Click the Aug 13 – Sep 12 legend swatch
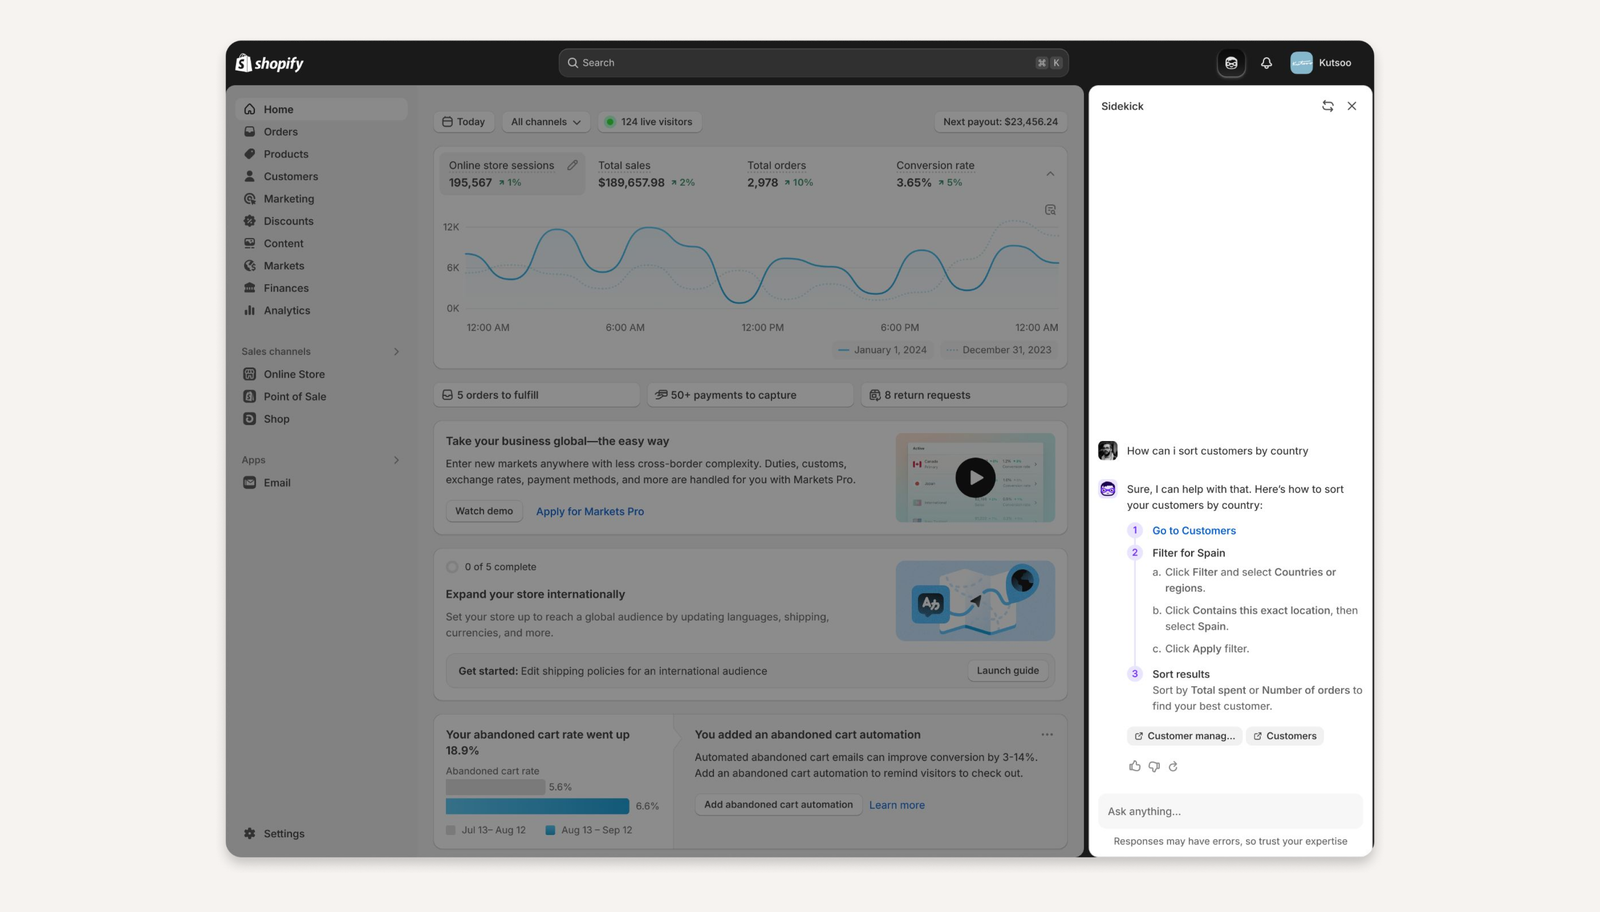The height and width of the screenshot is (912, 1600). point(550,830)
